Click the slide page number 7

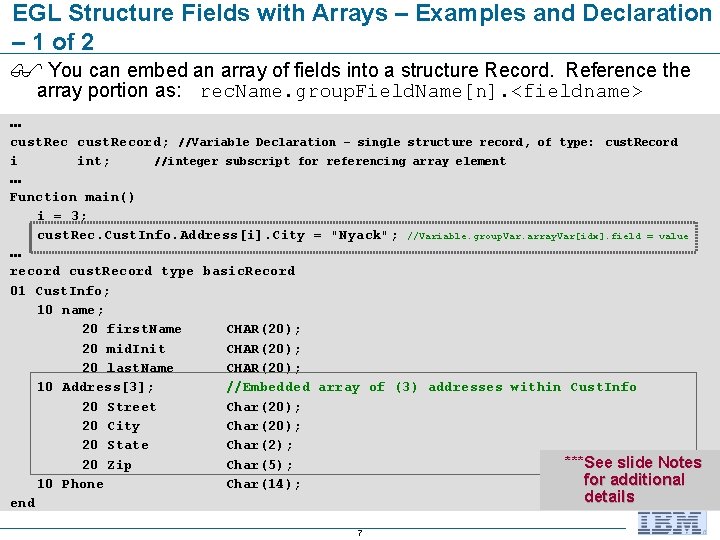(360, 533)
